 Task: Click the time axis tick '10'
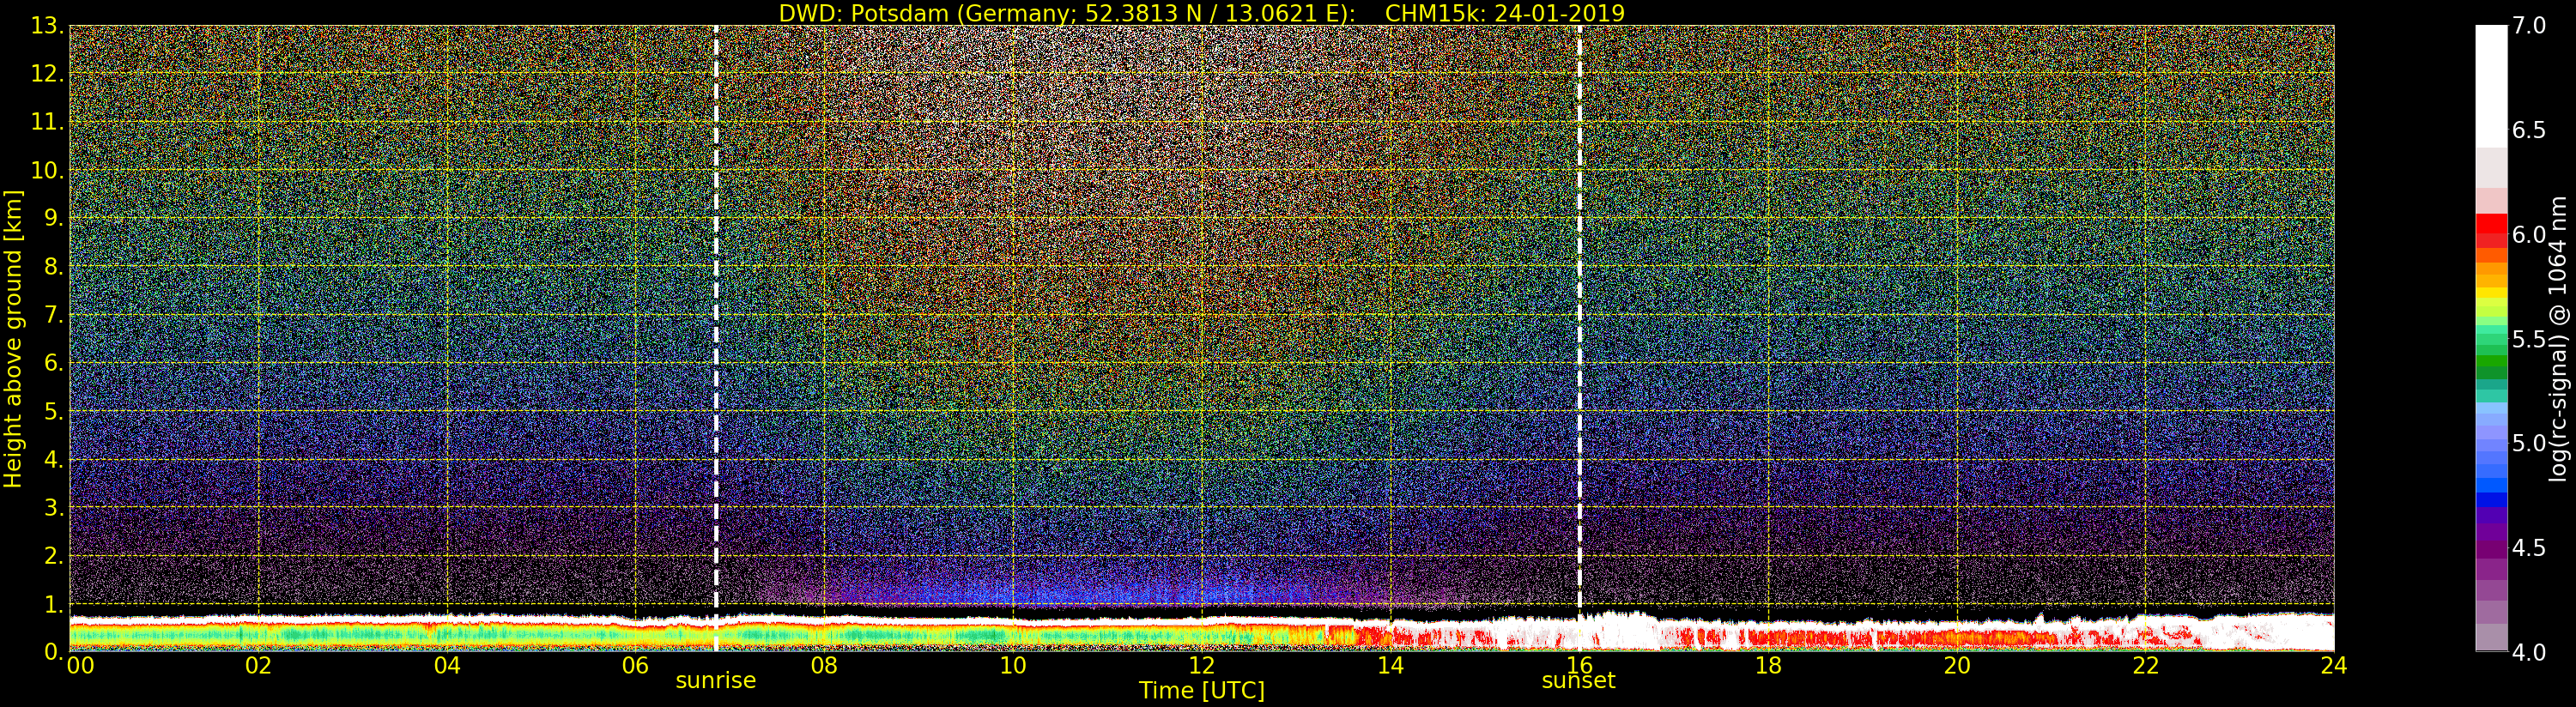(x=1013, y=665)
